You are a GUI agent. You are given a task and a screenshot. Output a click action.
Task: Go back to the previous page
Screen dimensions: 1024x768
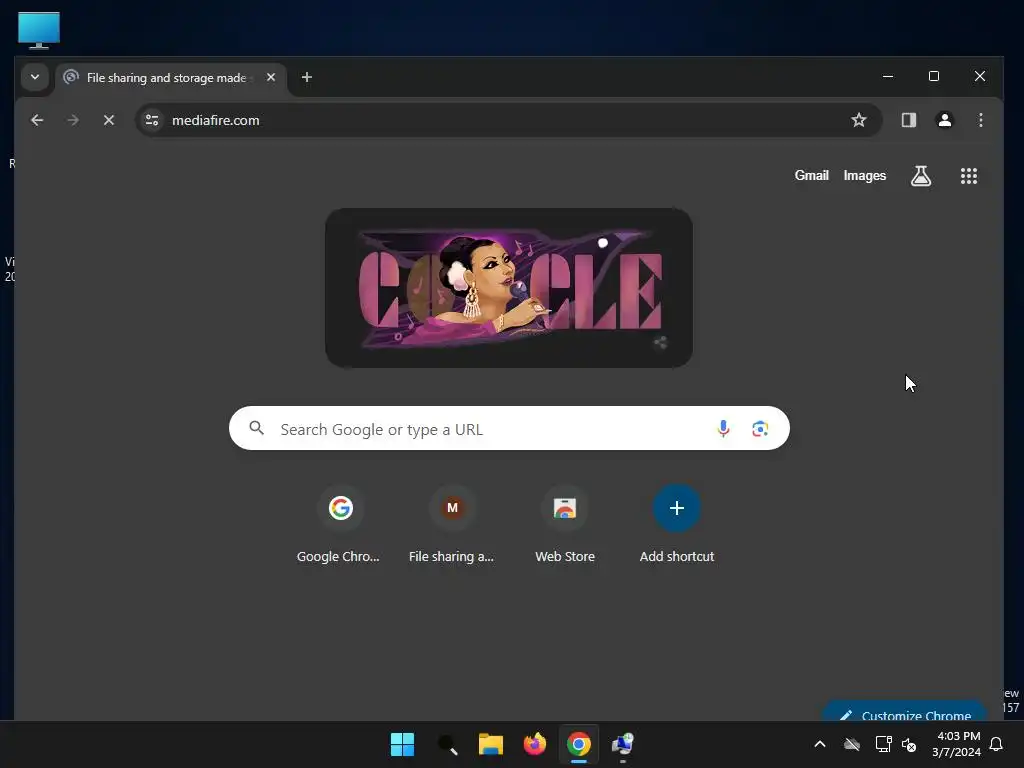tap(37, 120)
